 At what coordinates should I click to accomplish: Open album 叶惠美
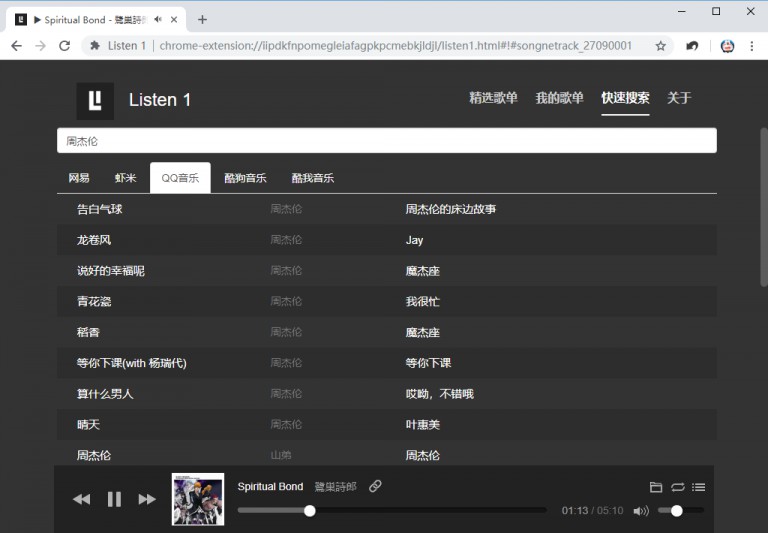[423, 425]
